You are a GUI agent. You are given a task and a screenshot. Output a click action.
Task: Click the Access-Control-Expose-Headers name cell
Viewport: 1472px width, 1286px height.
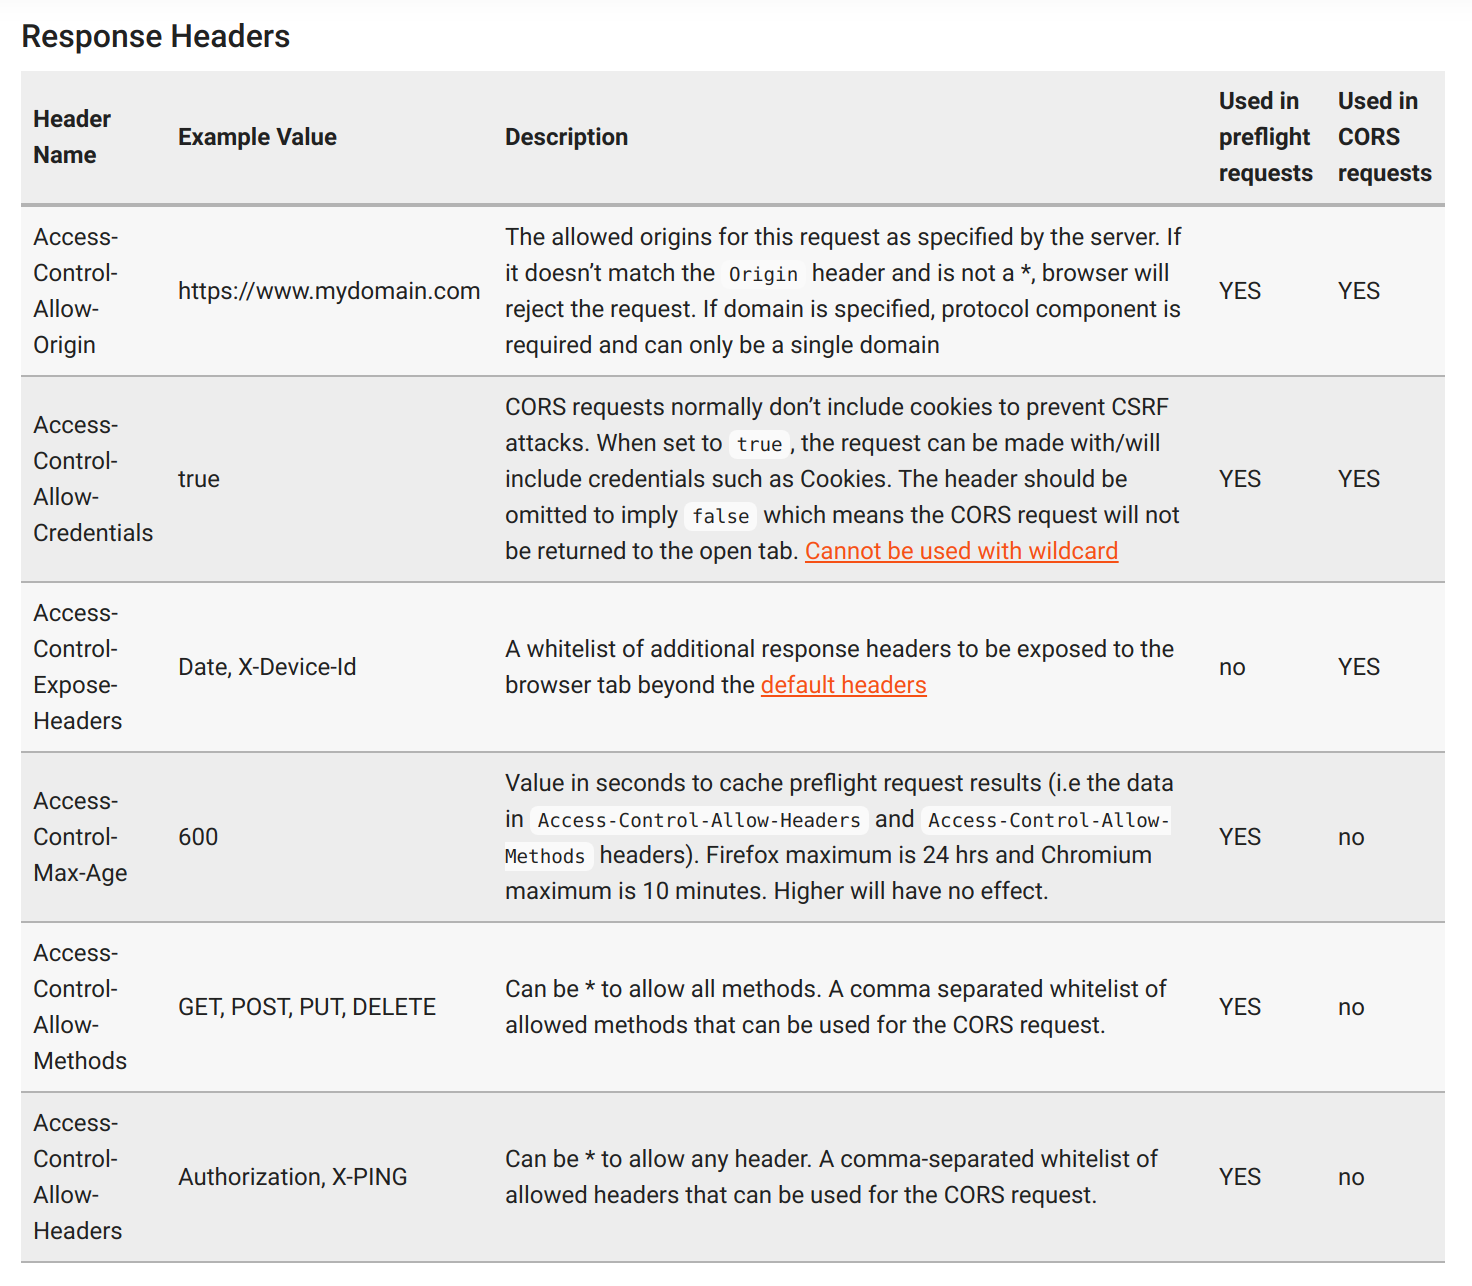pos(78,667)
